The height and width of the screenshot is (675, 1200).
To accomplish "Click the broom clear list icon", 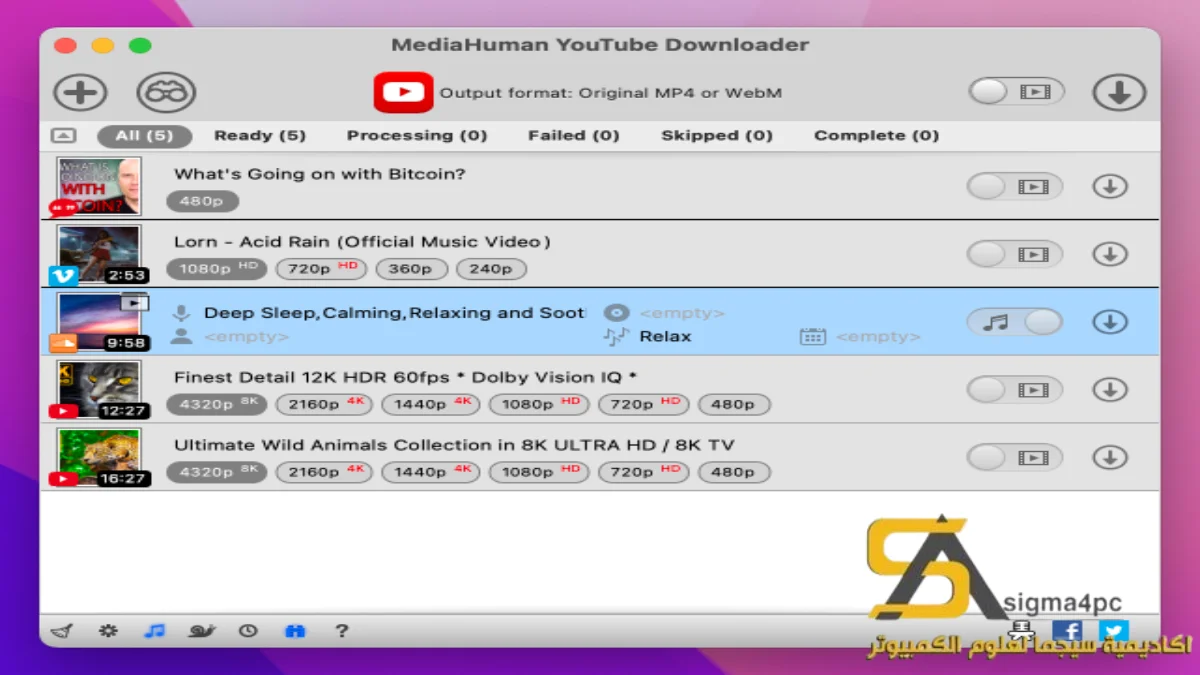I will point(62,631).
